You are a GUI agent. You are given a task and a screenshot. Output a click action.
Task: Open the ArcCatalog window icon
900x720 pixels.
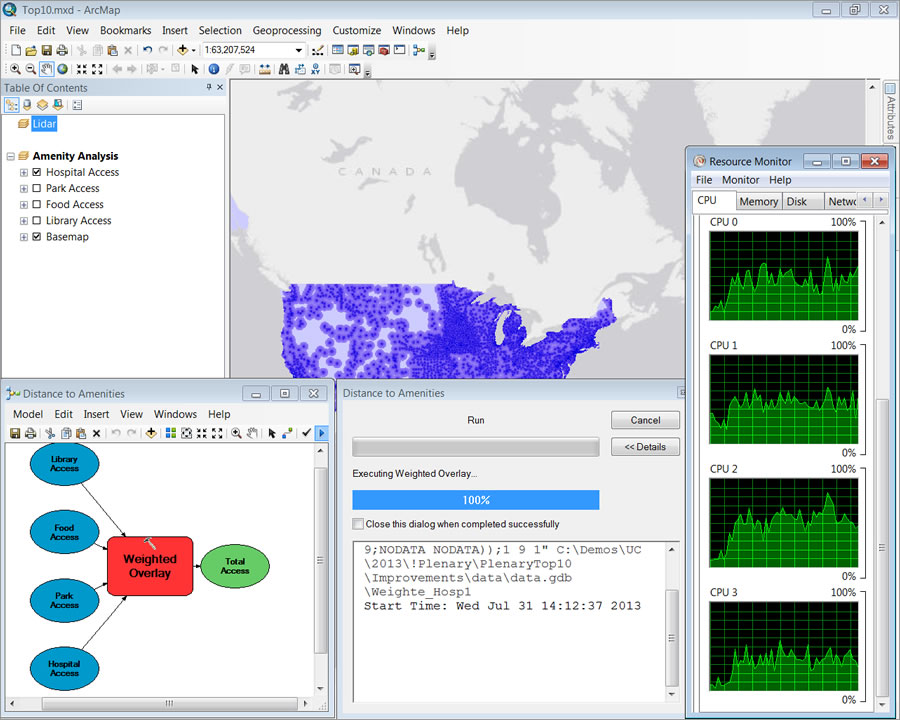tap(352, 48)
